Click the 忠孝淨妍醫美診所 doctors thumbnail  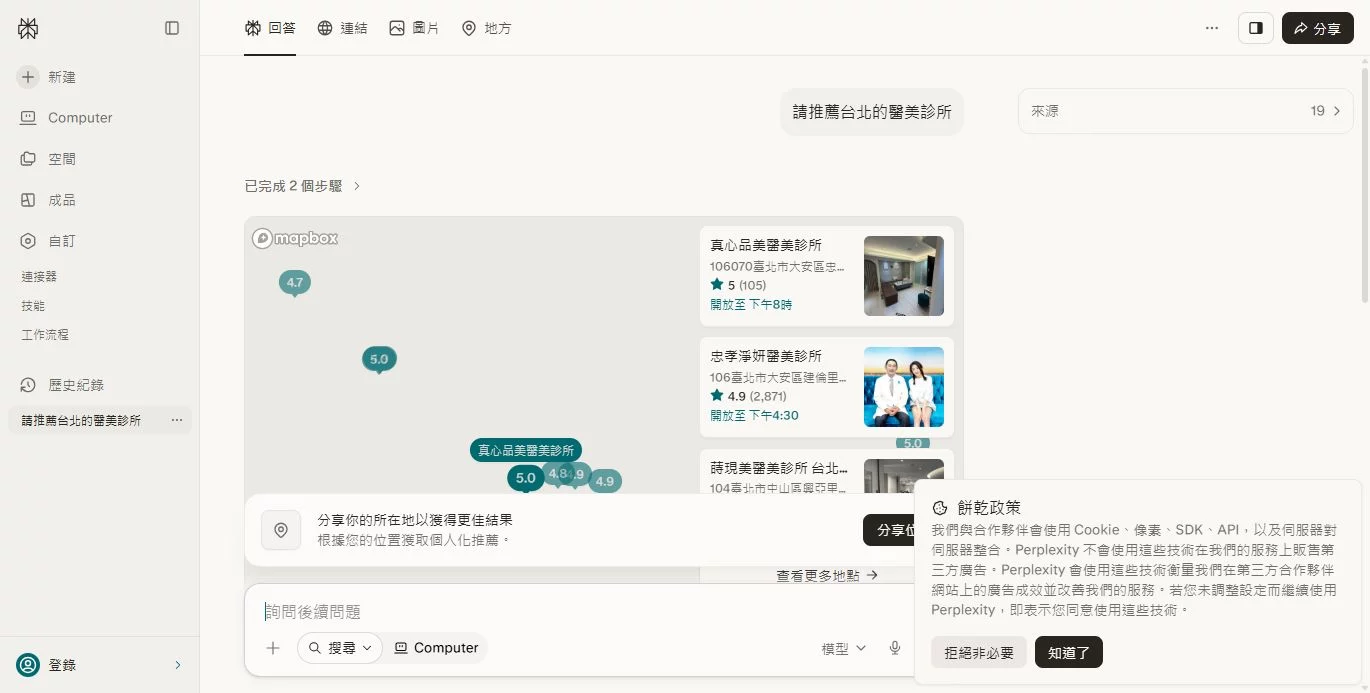tap(904, 387)
